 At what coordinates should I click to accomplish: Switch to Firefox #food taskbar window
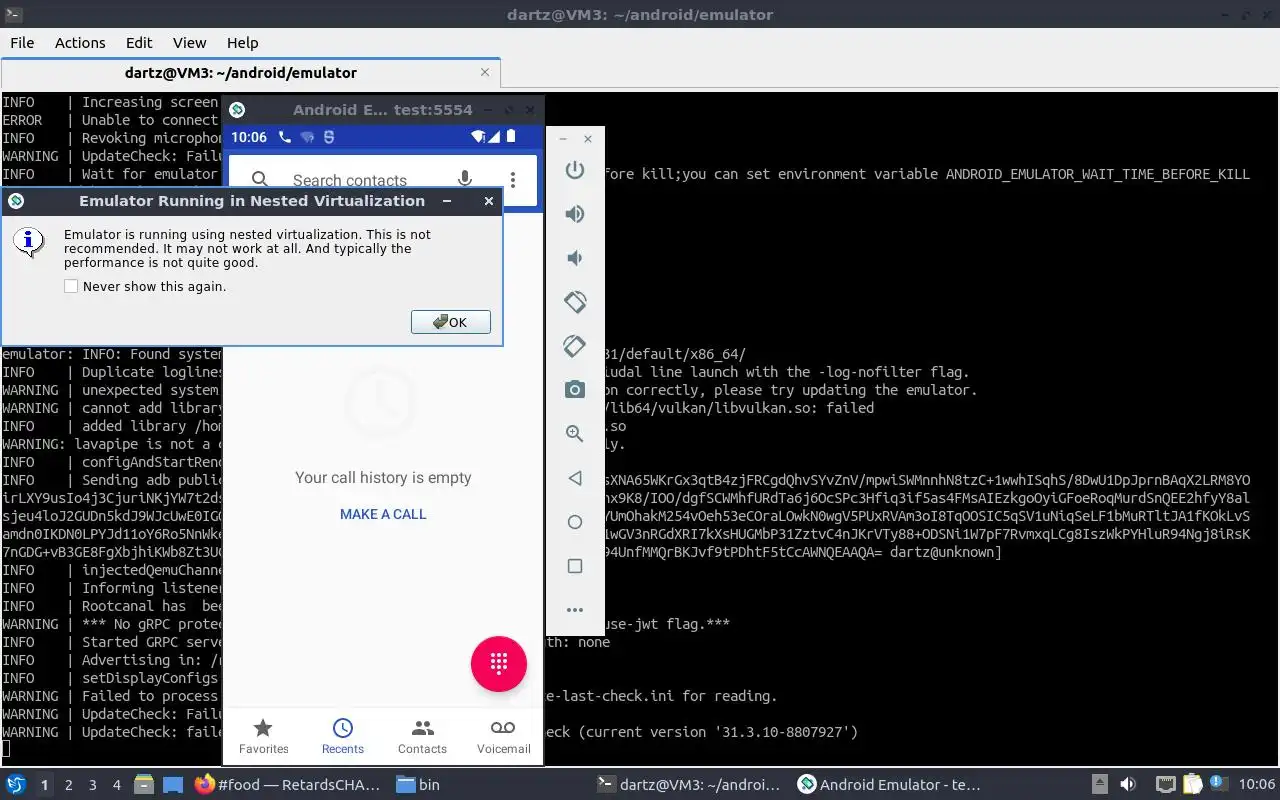(x=288, y=785)
